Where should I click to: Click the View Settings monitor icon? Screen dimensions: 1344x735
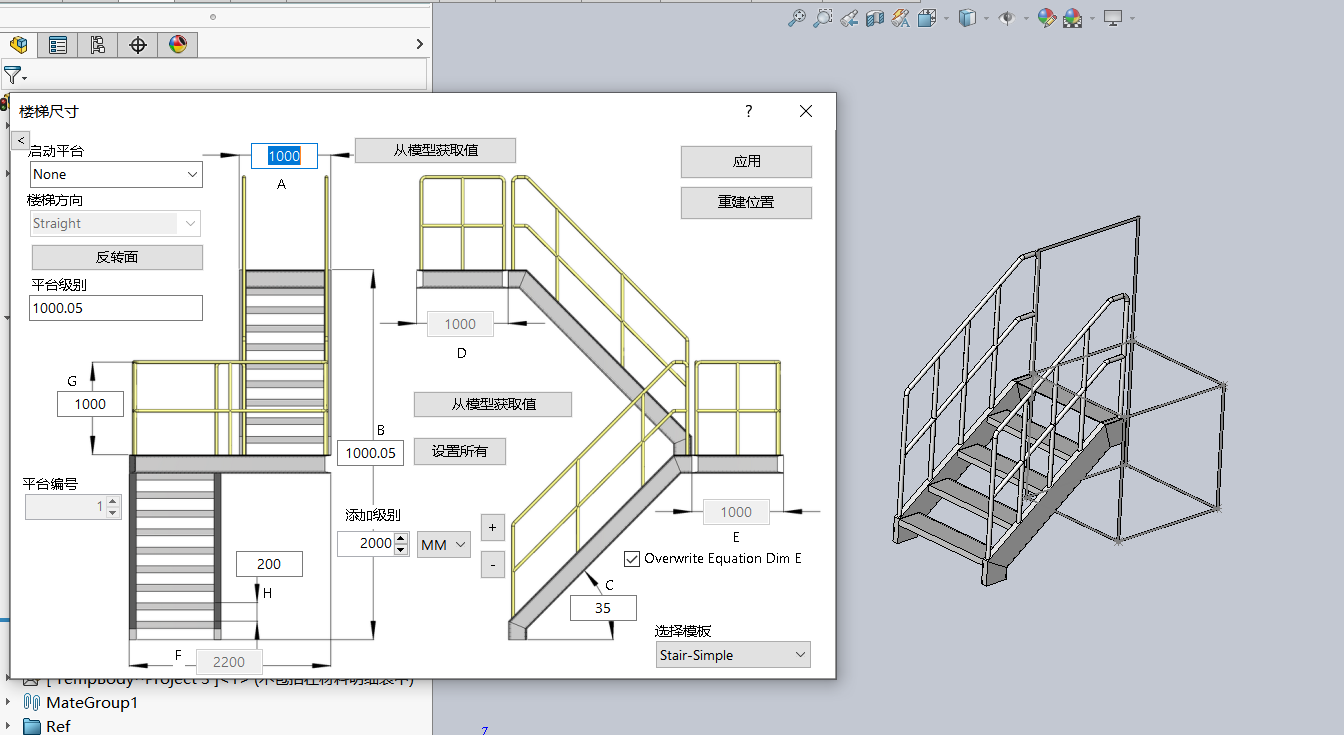[x=1113, y=18]
